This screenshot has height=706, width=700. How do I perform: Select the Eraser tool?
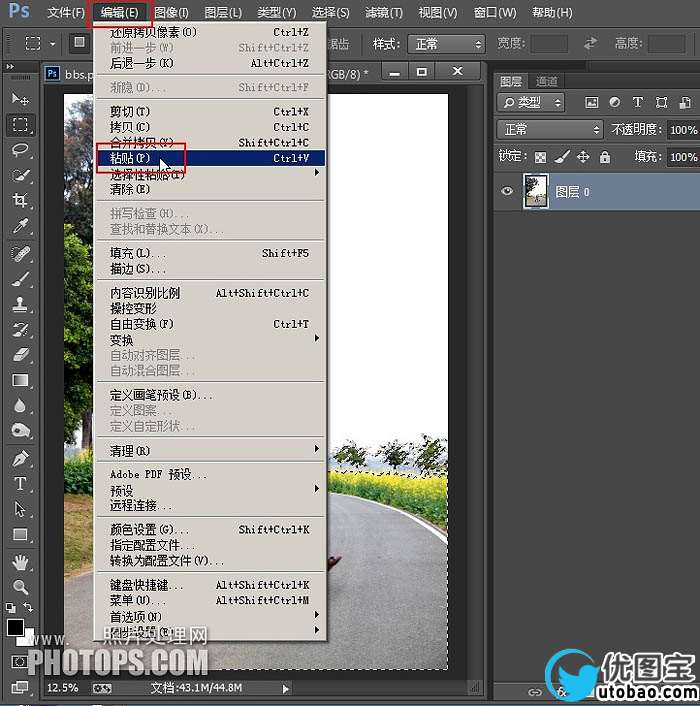click(20, 355)
